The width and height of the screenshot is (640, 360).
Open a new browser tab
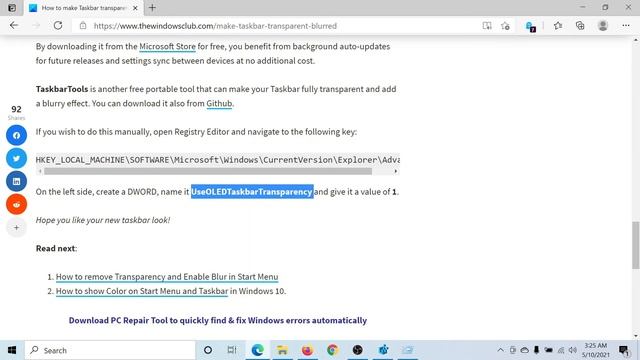tap(152, 8)
